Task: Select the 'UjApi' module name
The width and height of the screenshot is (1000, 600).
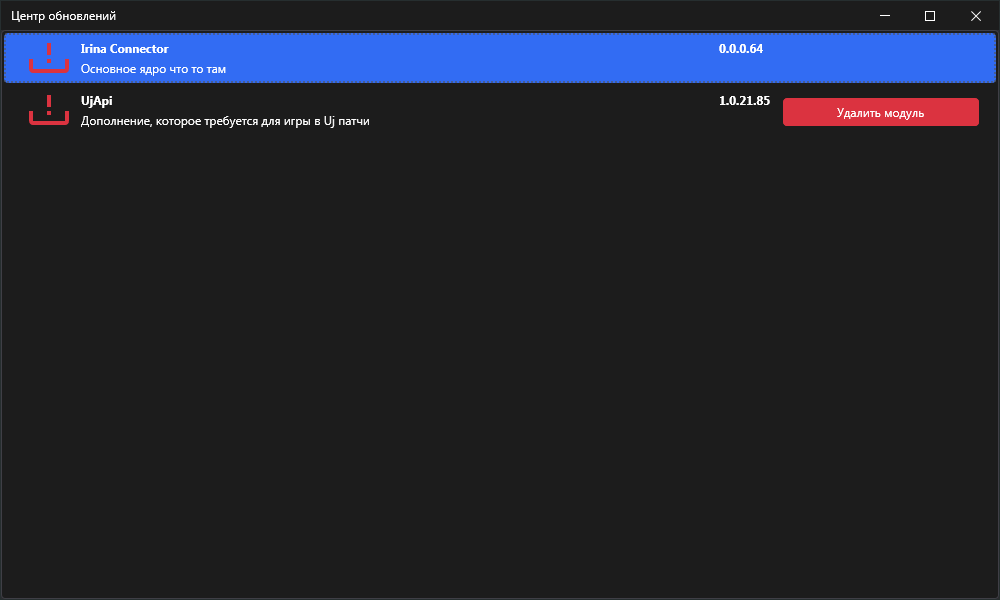Action: 96,101
